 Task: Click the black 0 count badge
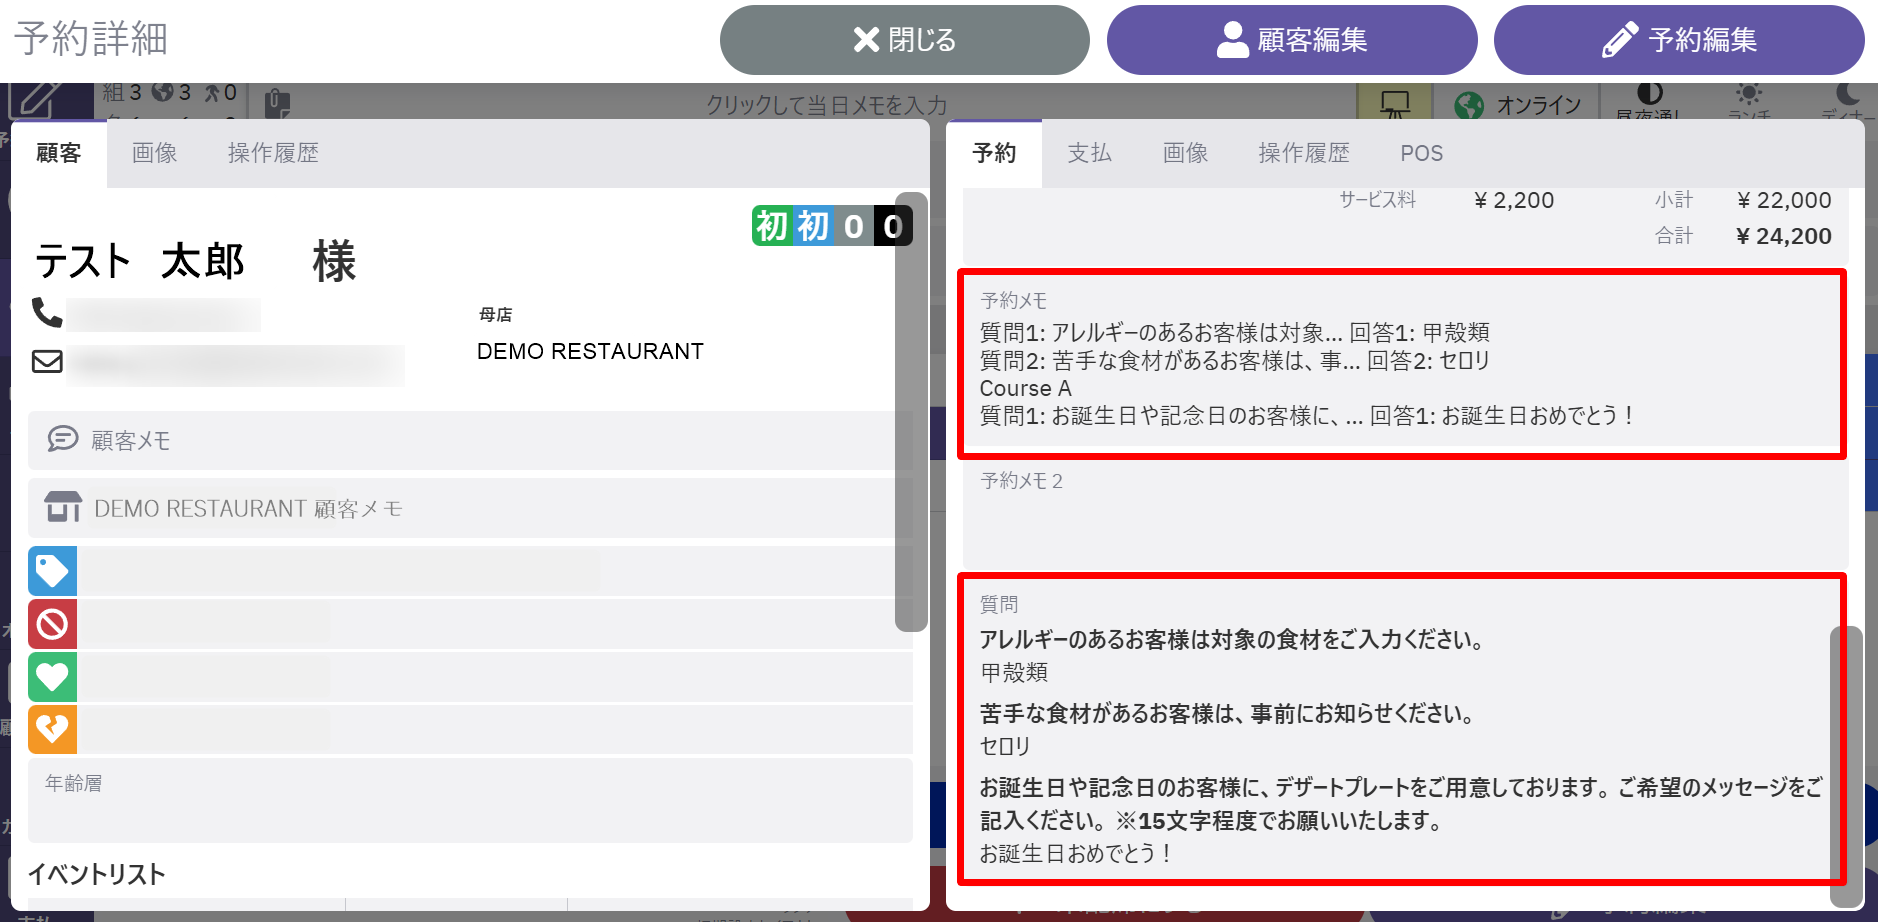click(x=893, y=226)
